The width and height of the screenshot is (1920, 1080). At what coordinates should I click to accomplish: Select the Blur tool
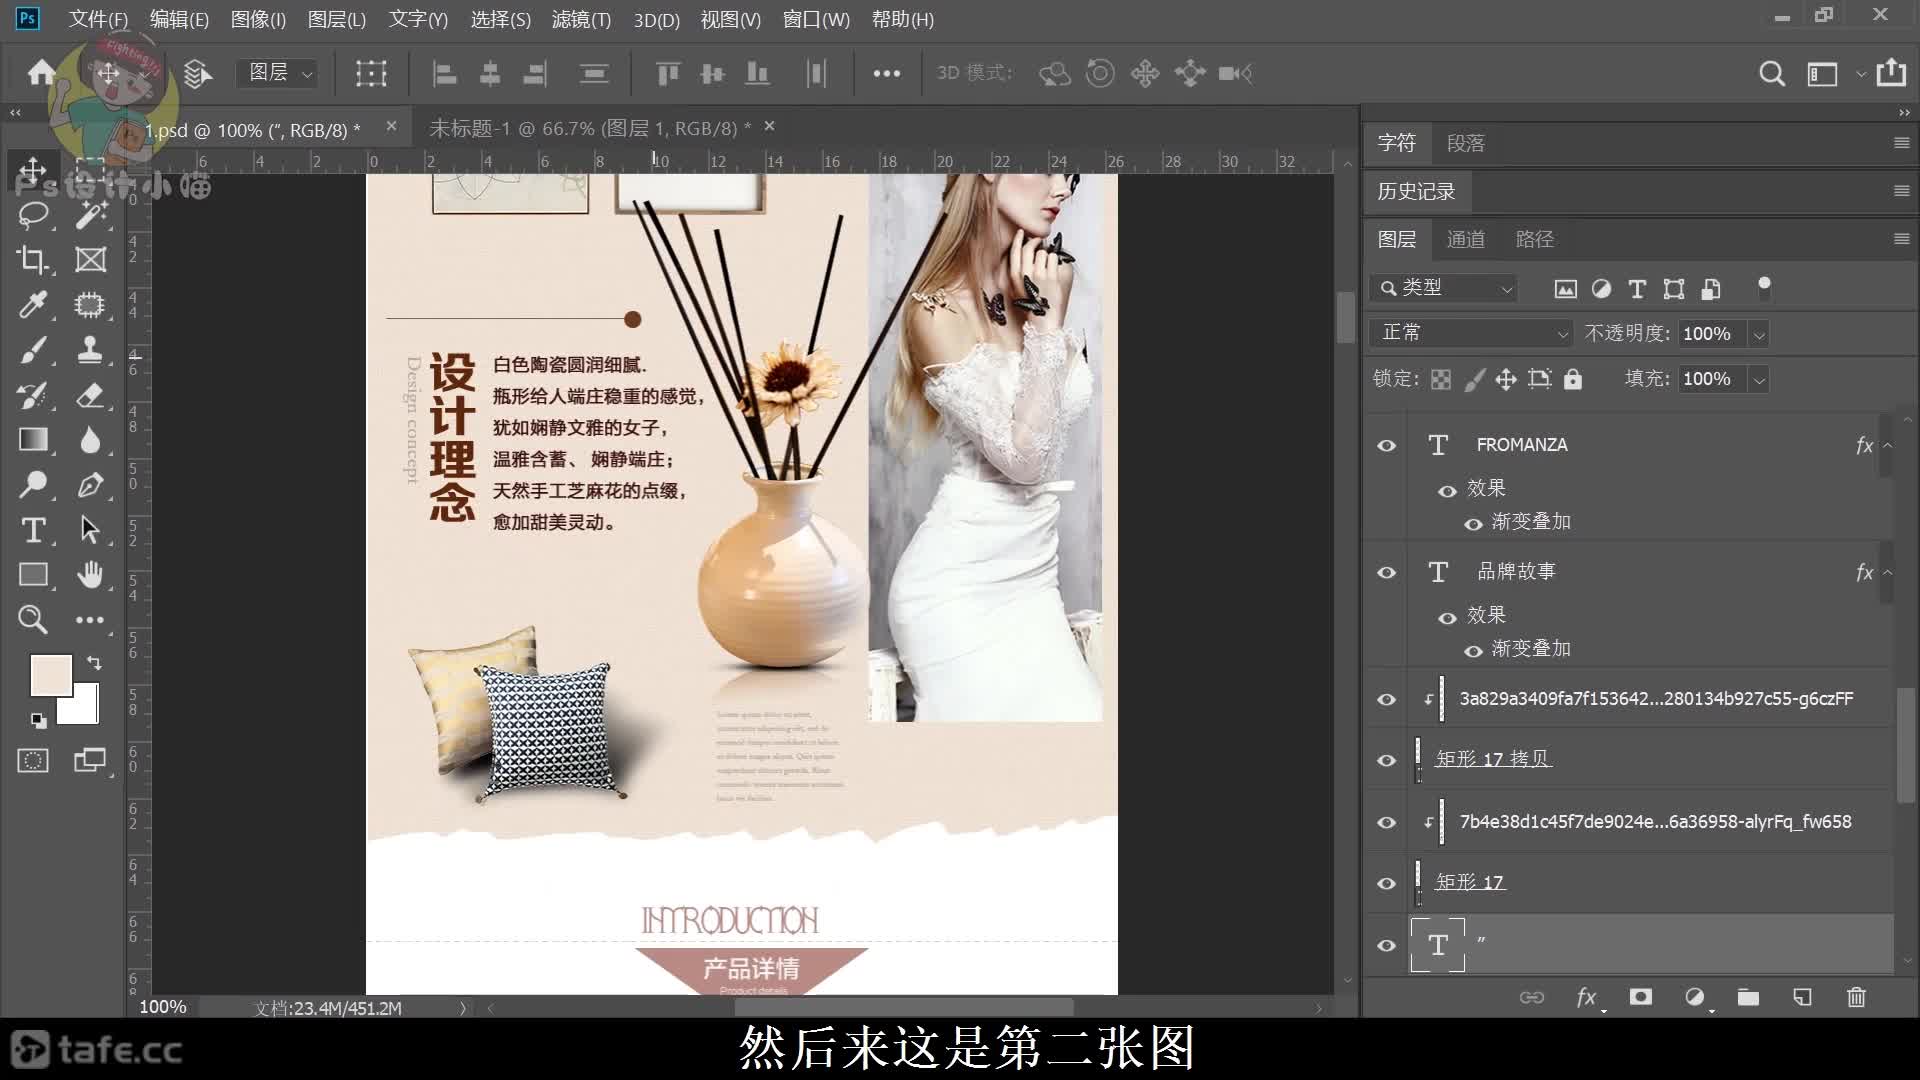[x=90, y=440]
